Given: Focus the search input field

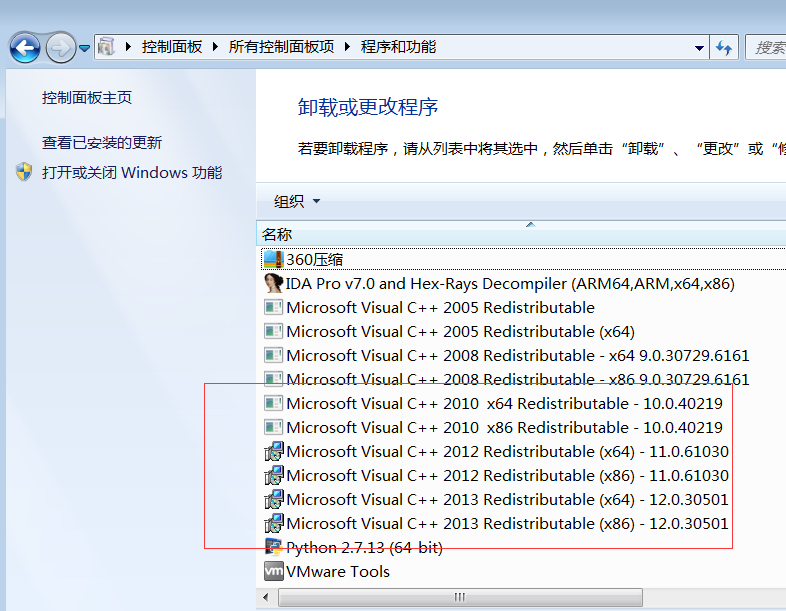Looking at the screenshot, I should 766,48.
